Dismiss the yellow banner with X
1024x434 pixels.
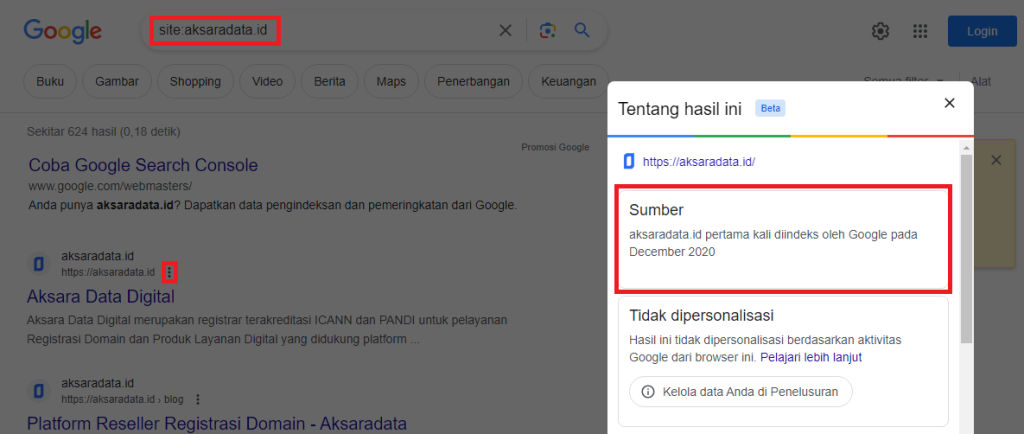pos(996,161)
